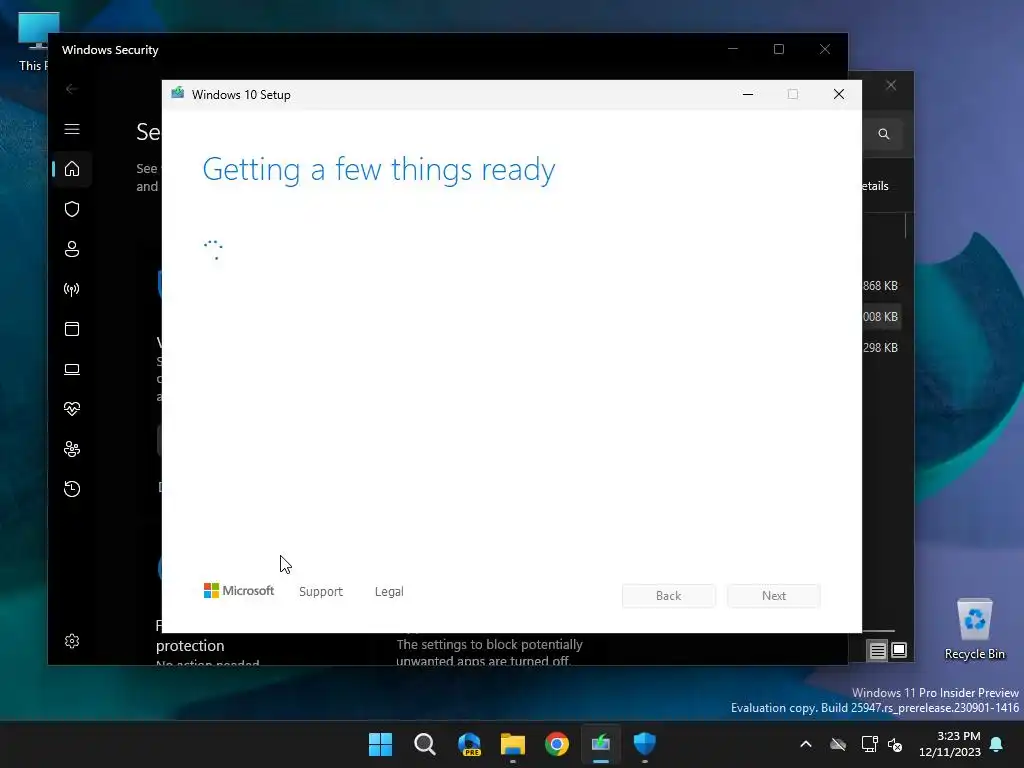
Task: Click the Next button in Setup
Action: click(774, 596)
